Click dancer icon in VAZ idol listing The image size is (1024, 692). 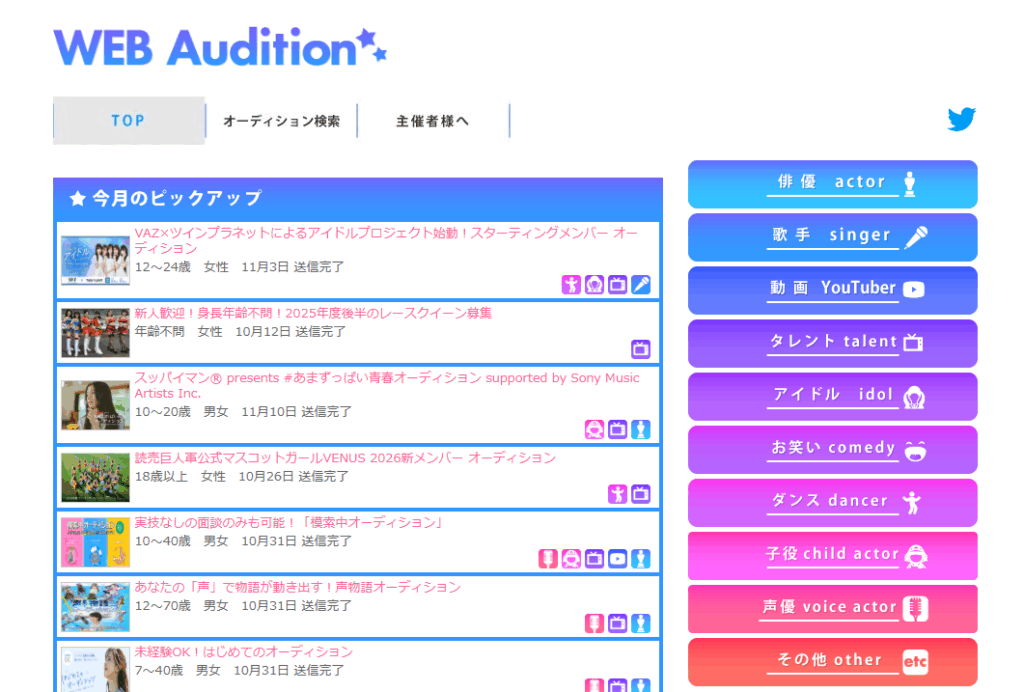[571, 285]
